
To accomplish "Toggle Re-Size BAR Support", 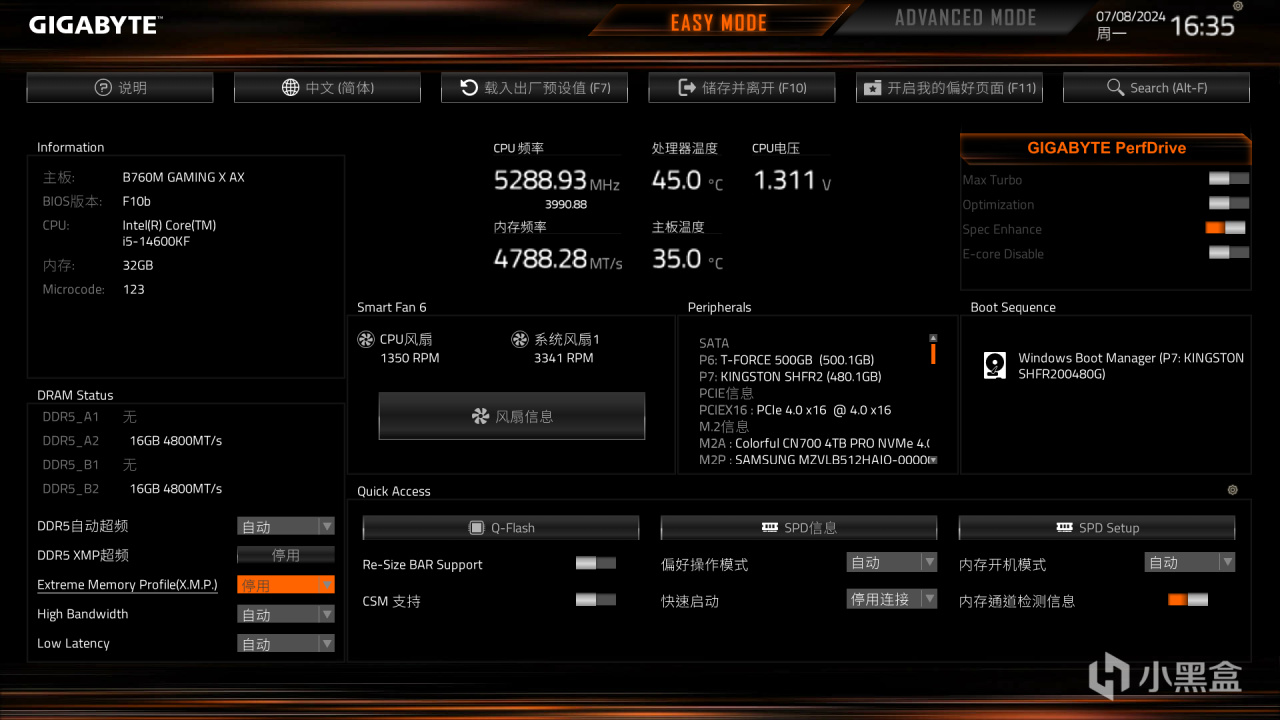I will click(x=596, y=564).
